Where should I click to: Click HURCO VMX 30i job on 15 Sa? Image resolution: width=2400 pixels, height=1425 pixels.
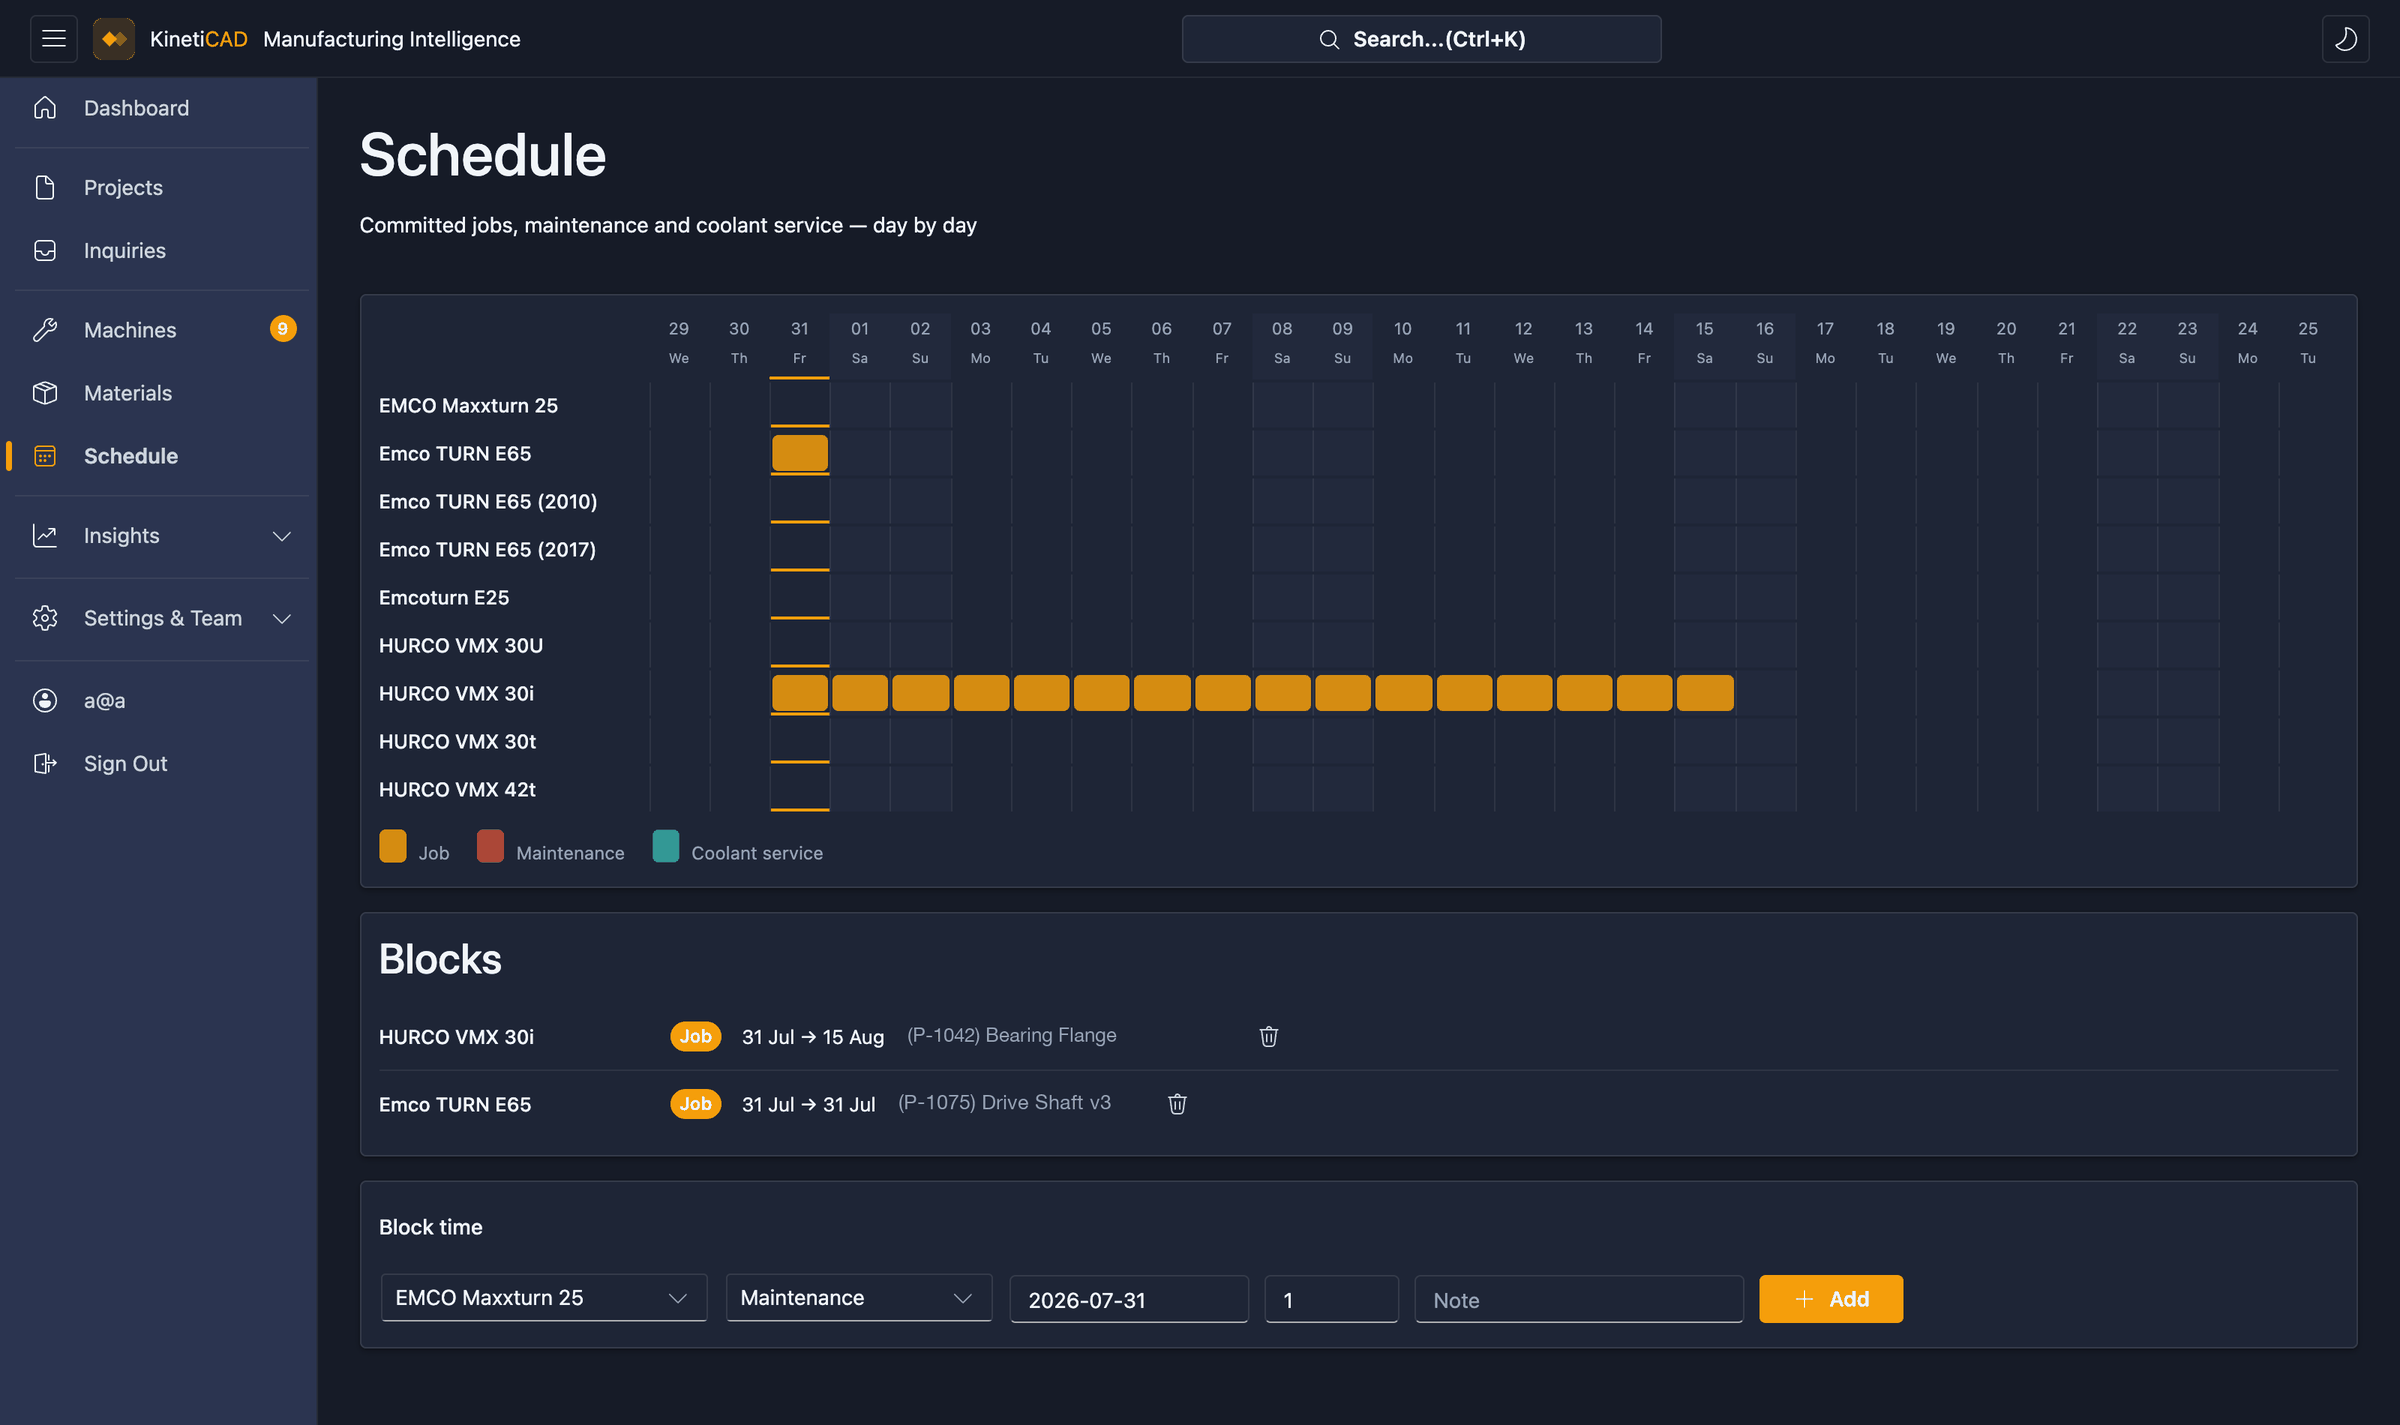pos(1705,693)
